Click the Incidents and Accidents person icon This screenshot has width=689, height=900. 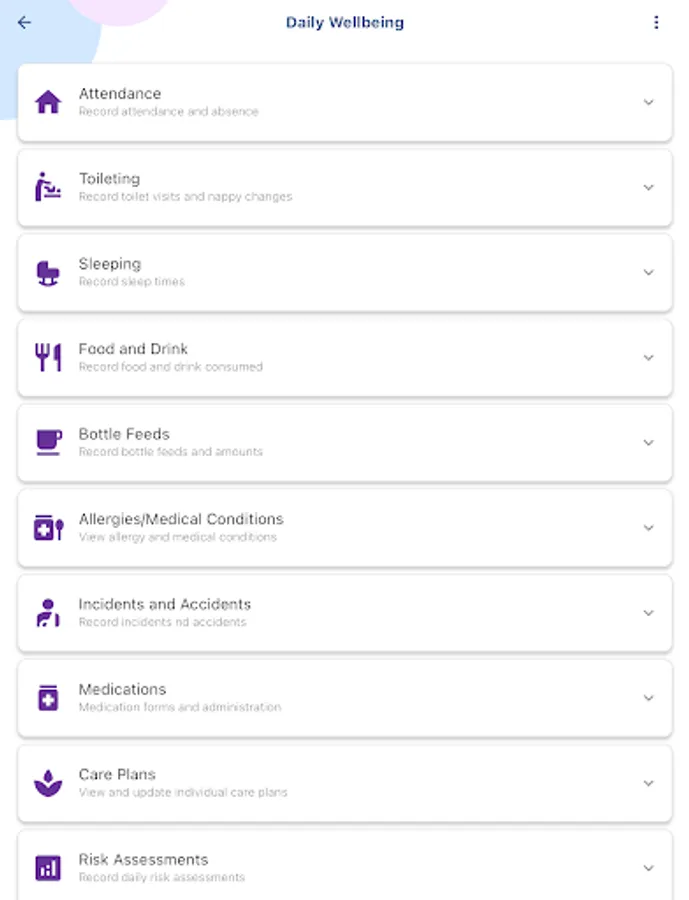click(48, 612)
